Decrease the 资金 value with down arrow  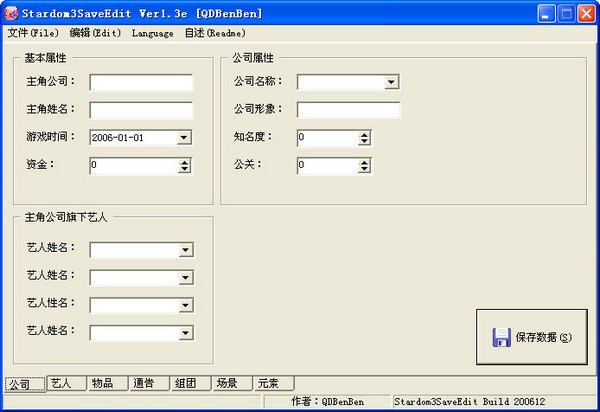[184, 169]
